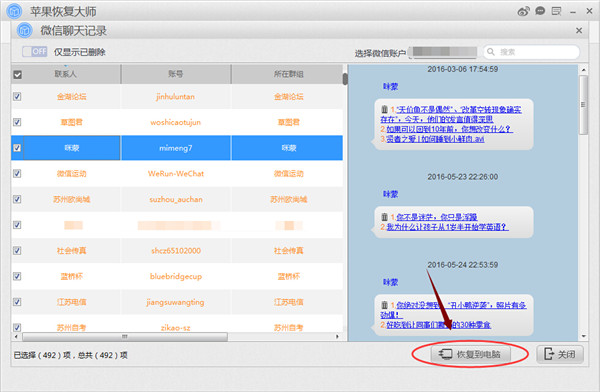Click the 所在群组 column header

point(288,74)
